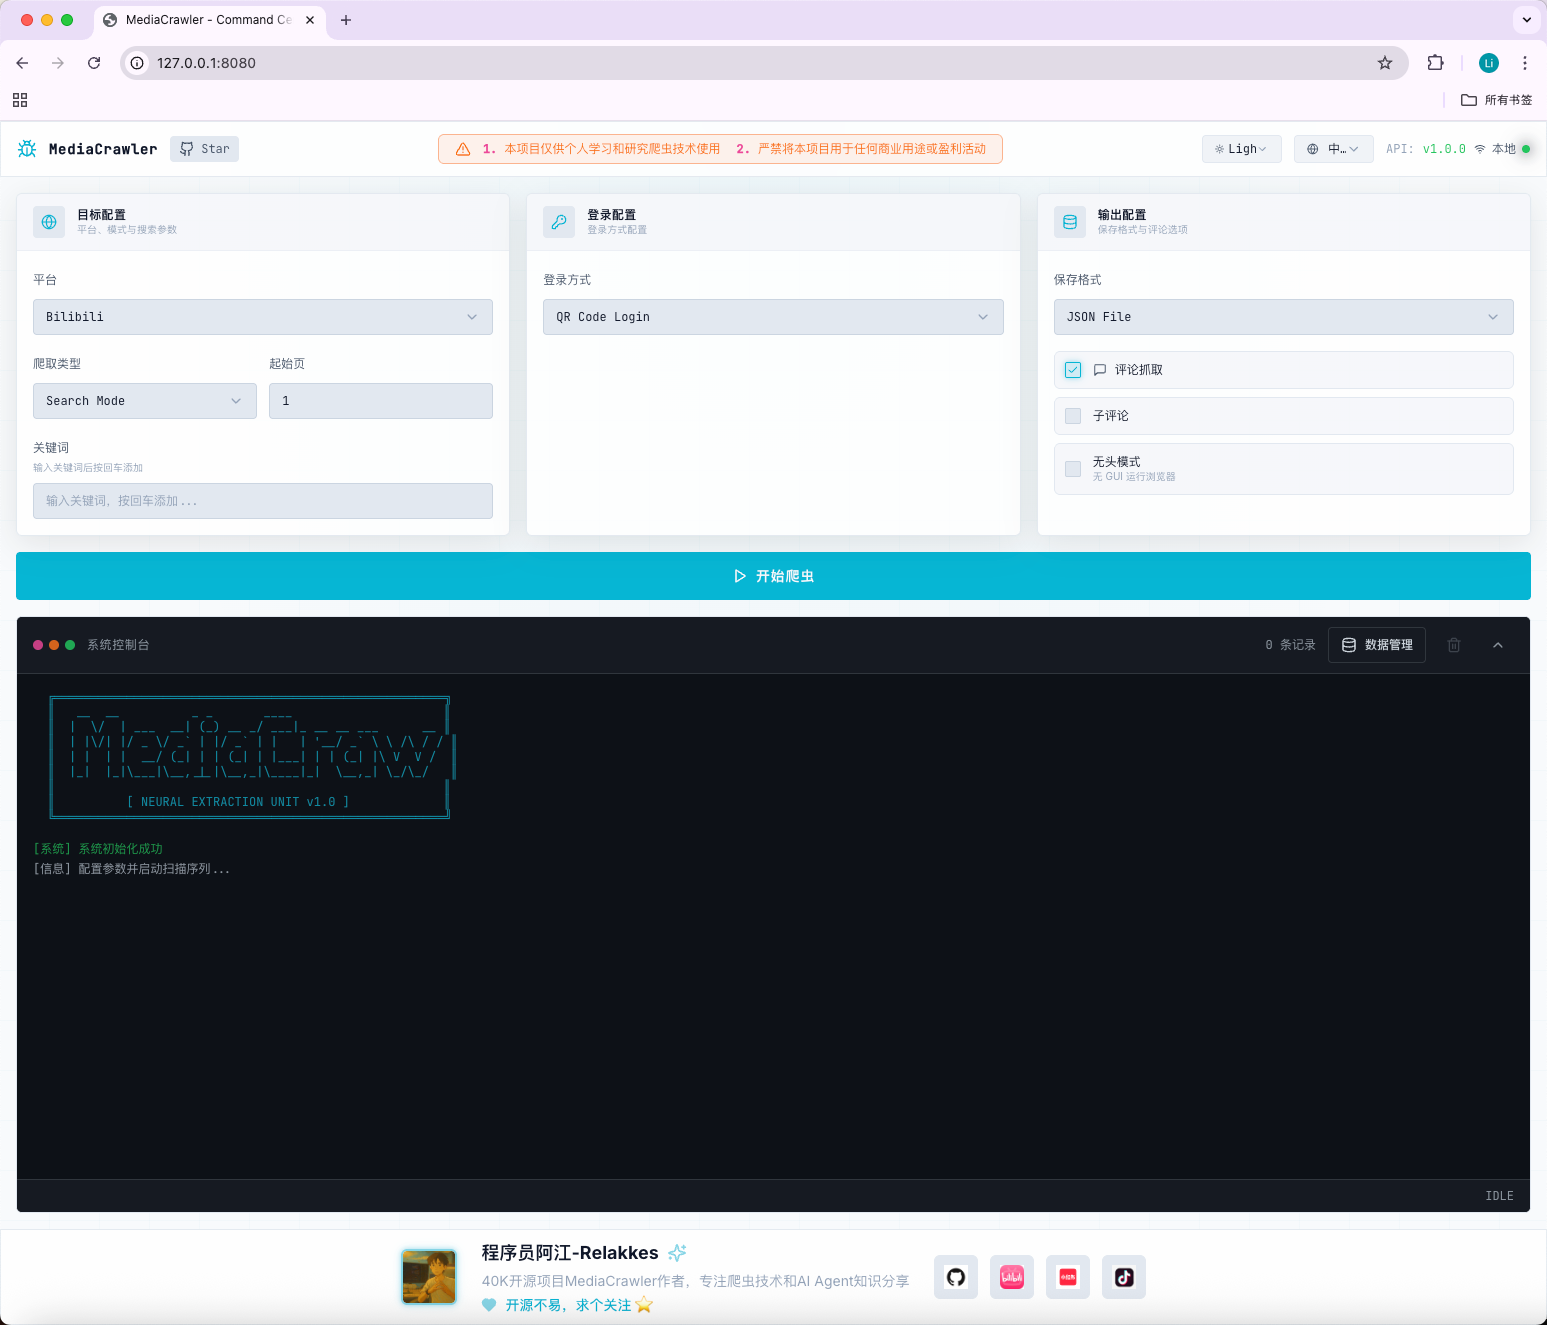Open the Light theme selector menu
Viewport: 1547px width, 1325px height.
(1241, 149)
